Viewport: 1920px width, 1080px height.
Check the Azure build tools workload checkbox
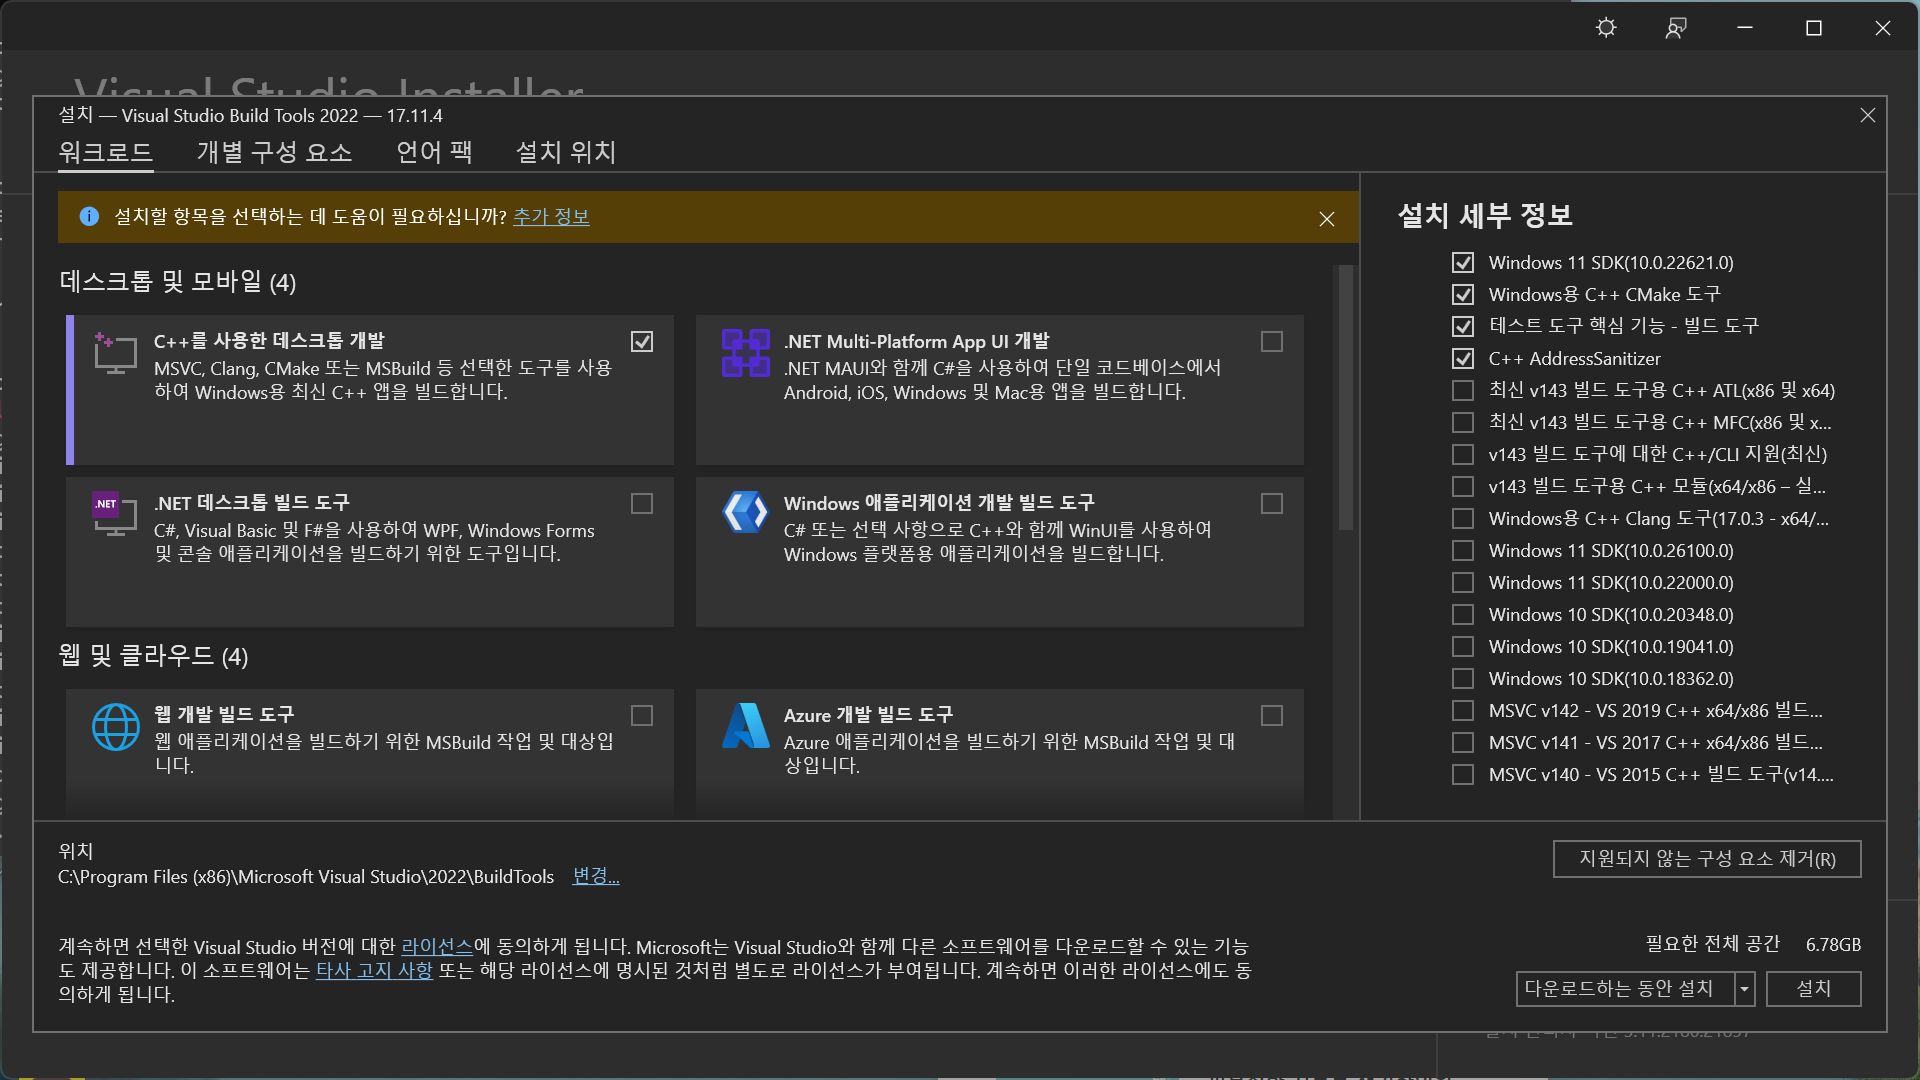[1272, 716]
